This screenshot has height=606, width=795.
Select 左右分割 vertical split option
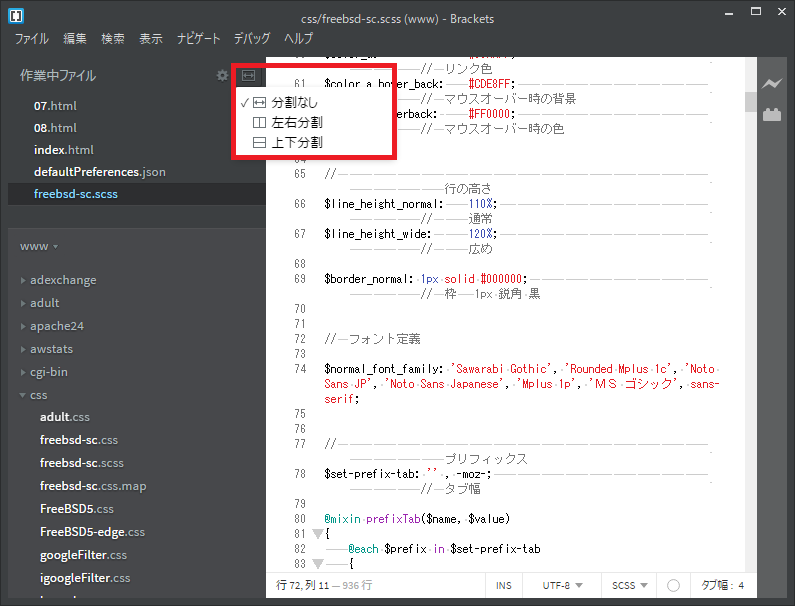[x=287, y=123]
